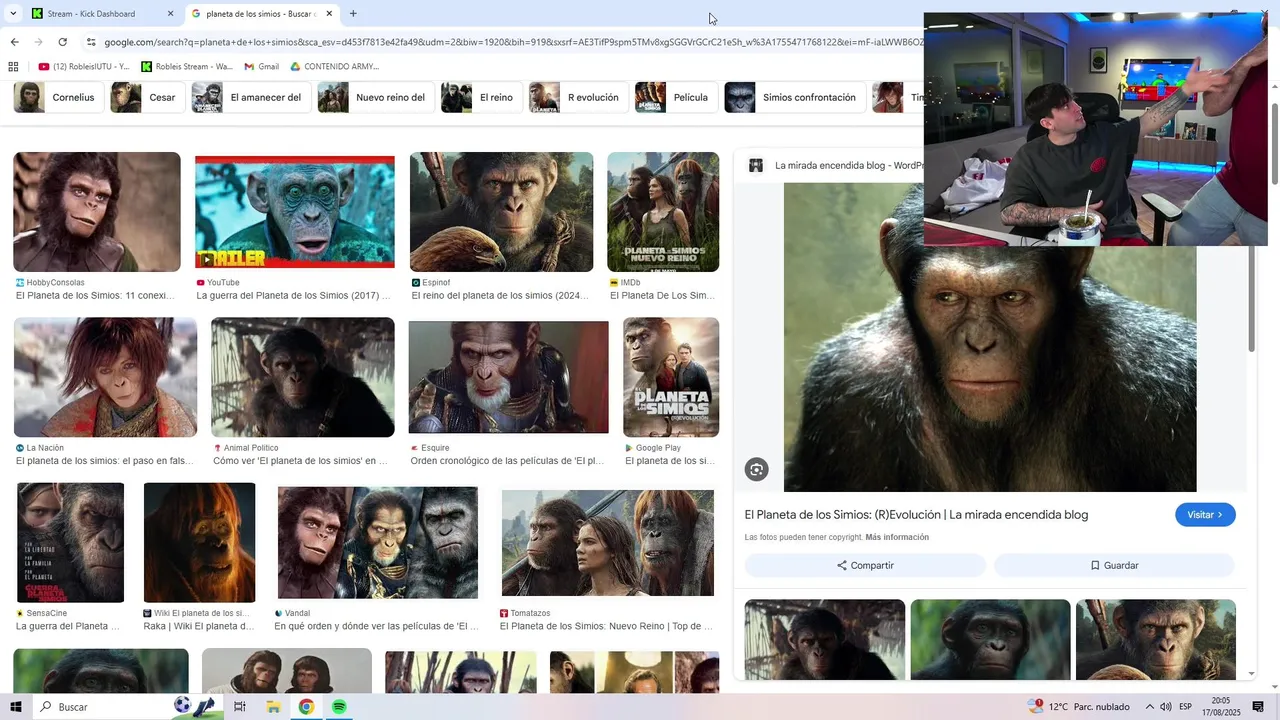Viewport: 1280px width, 720px height.
Task: Close the Stream - Kick Dashboard tab
Action: (x=170, y=14)
